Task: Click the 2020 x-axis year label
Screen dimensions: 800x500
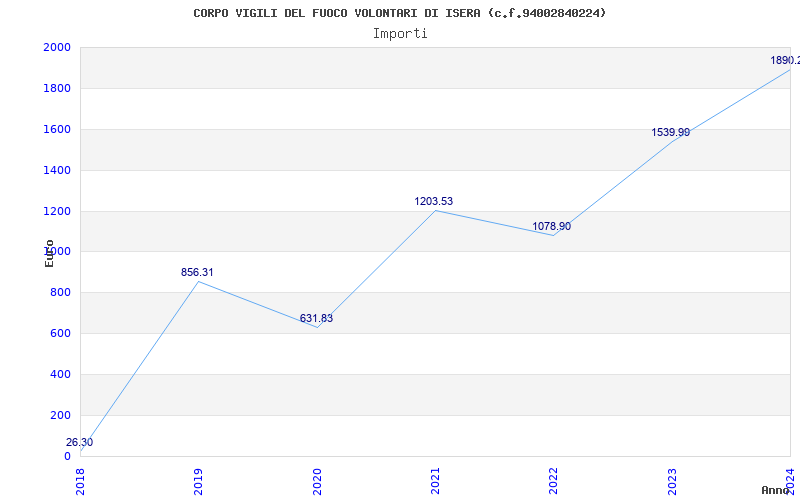Action: click(x=317, y=480)
